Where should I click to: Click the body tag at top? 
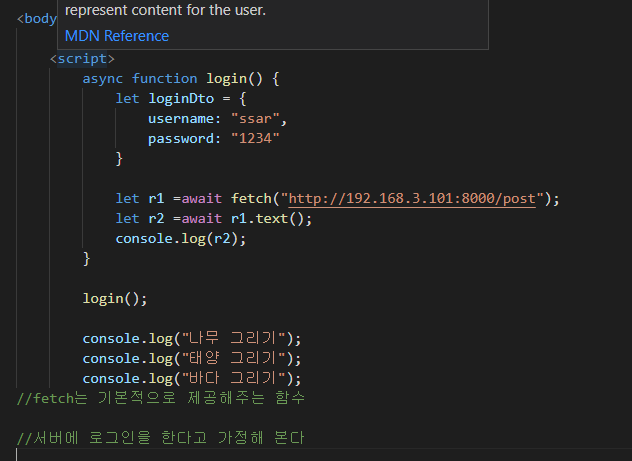(x=37, y=19)
